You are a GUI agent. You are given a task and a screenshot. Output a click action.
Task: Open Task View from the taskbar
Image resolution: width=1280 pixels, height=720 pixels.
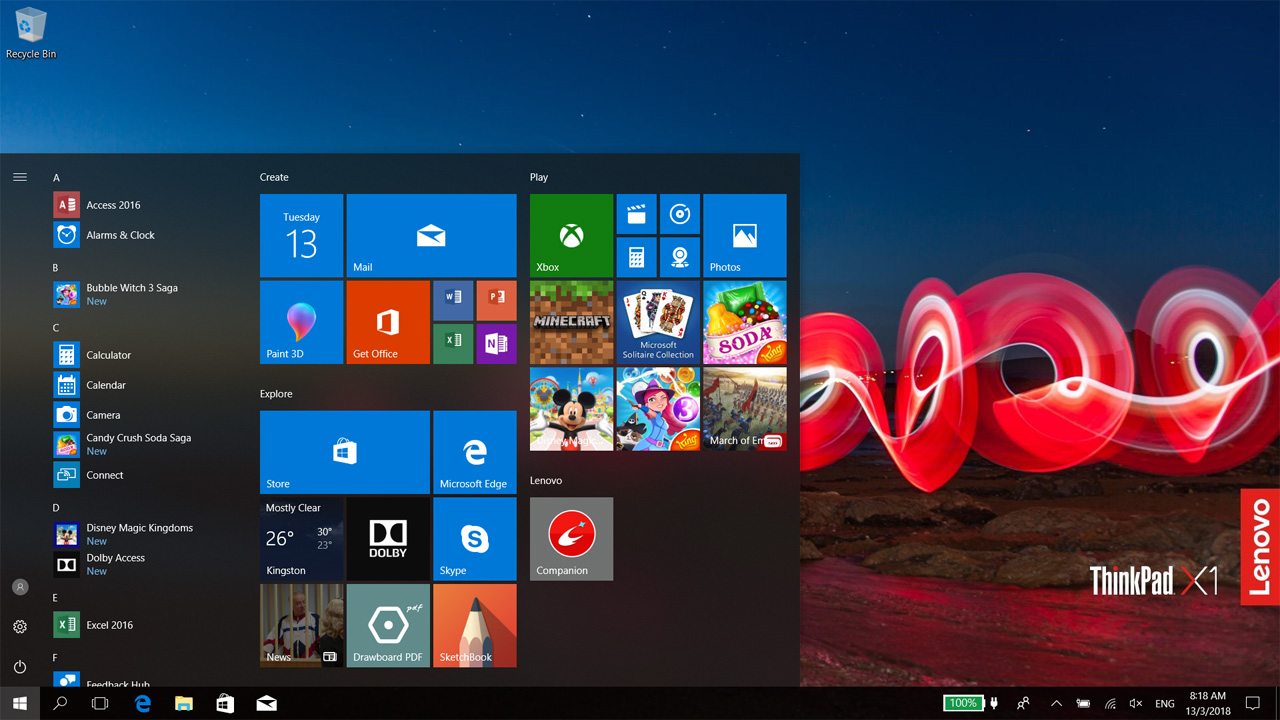click(100, 704)
